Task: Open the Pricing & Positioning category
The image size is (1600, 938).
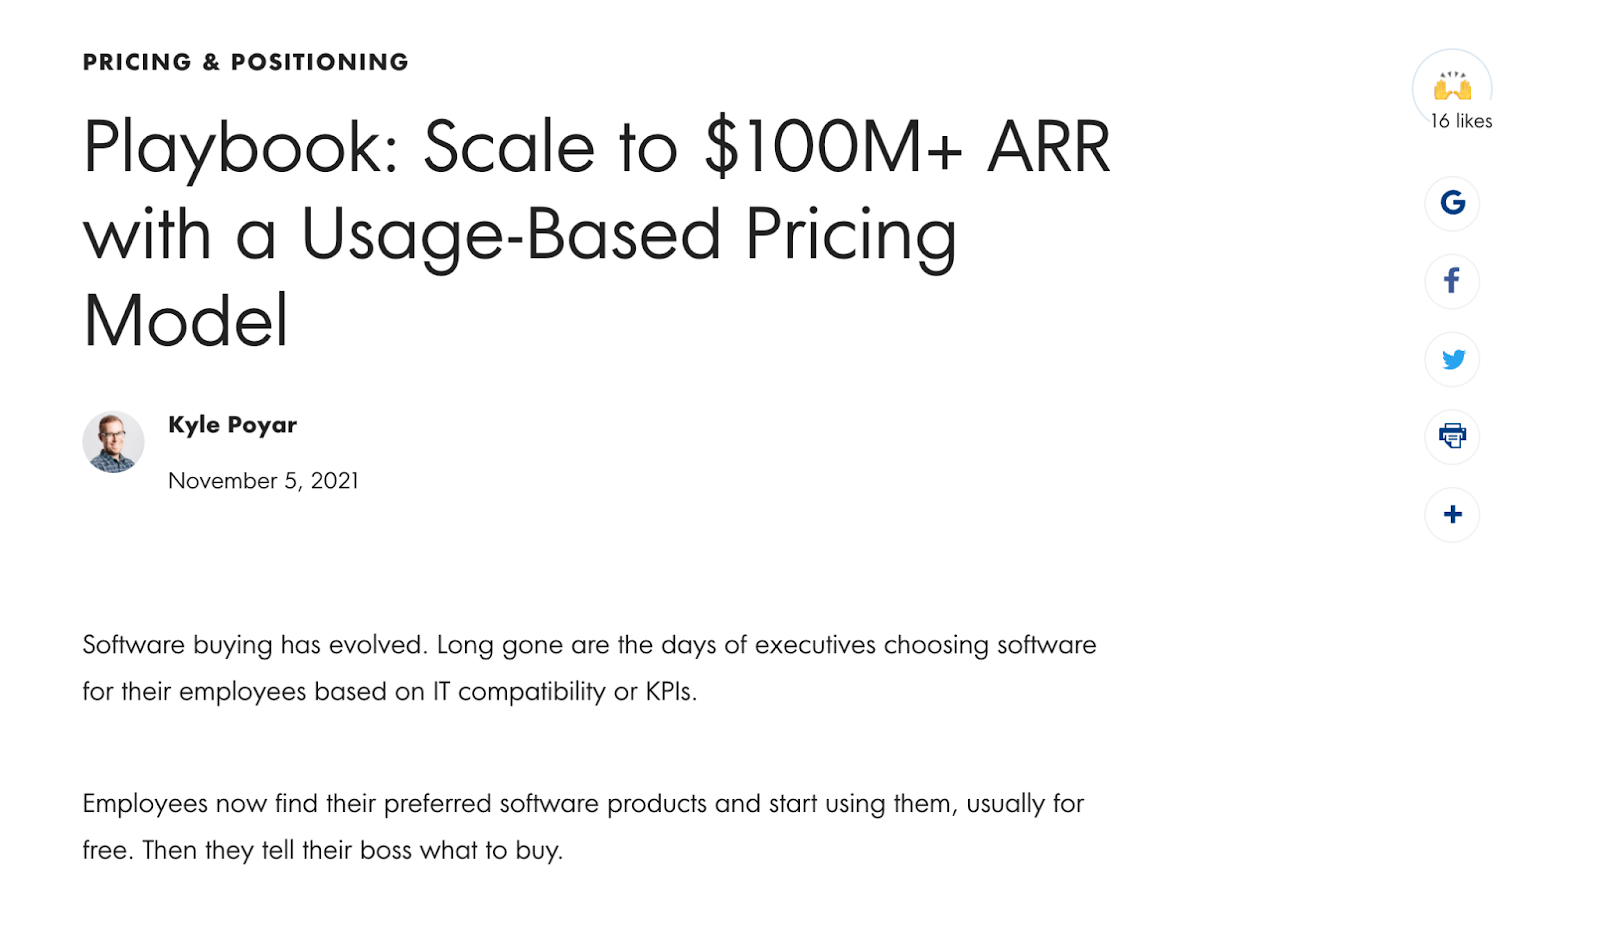Action: (245, 62)
